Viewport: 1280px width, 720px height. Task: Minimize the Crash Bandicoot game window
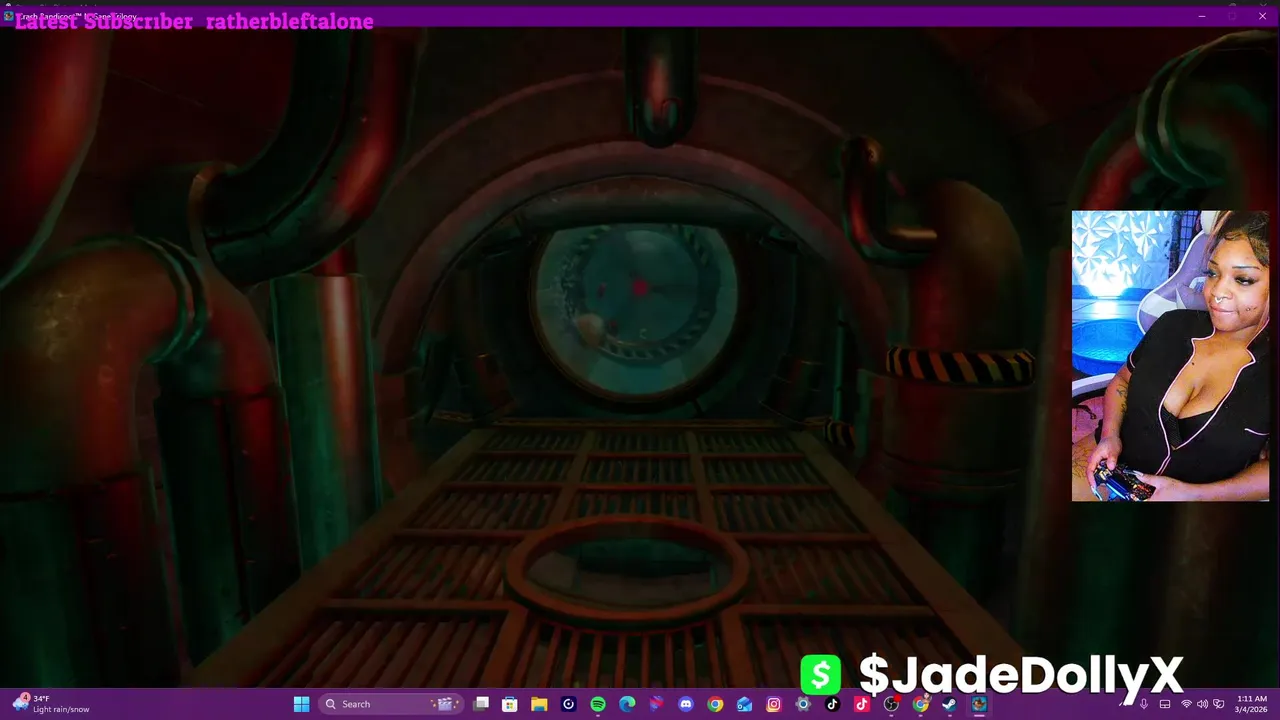pyautogui.click(x=1202, y=16)
